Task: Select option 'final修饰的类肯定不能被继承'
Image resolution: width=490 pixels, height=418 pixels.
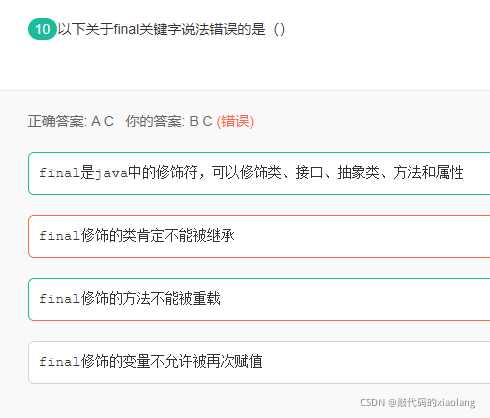Action: pos(259,236)
